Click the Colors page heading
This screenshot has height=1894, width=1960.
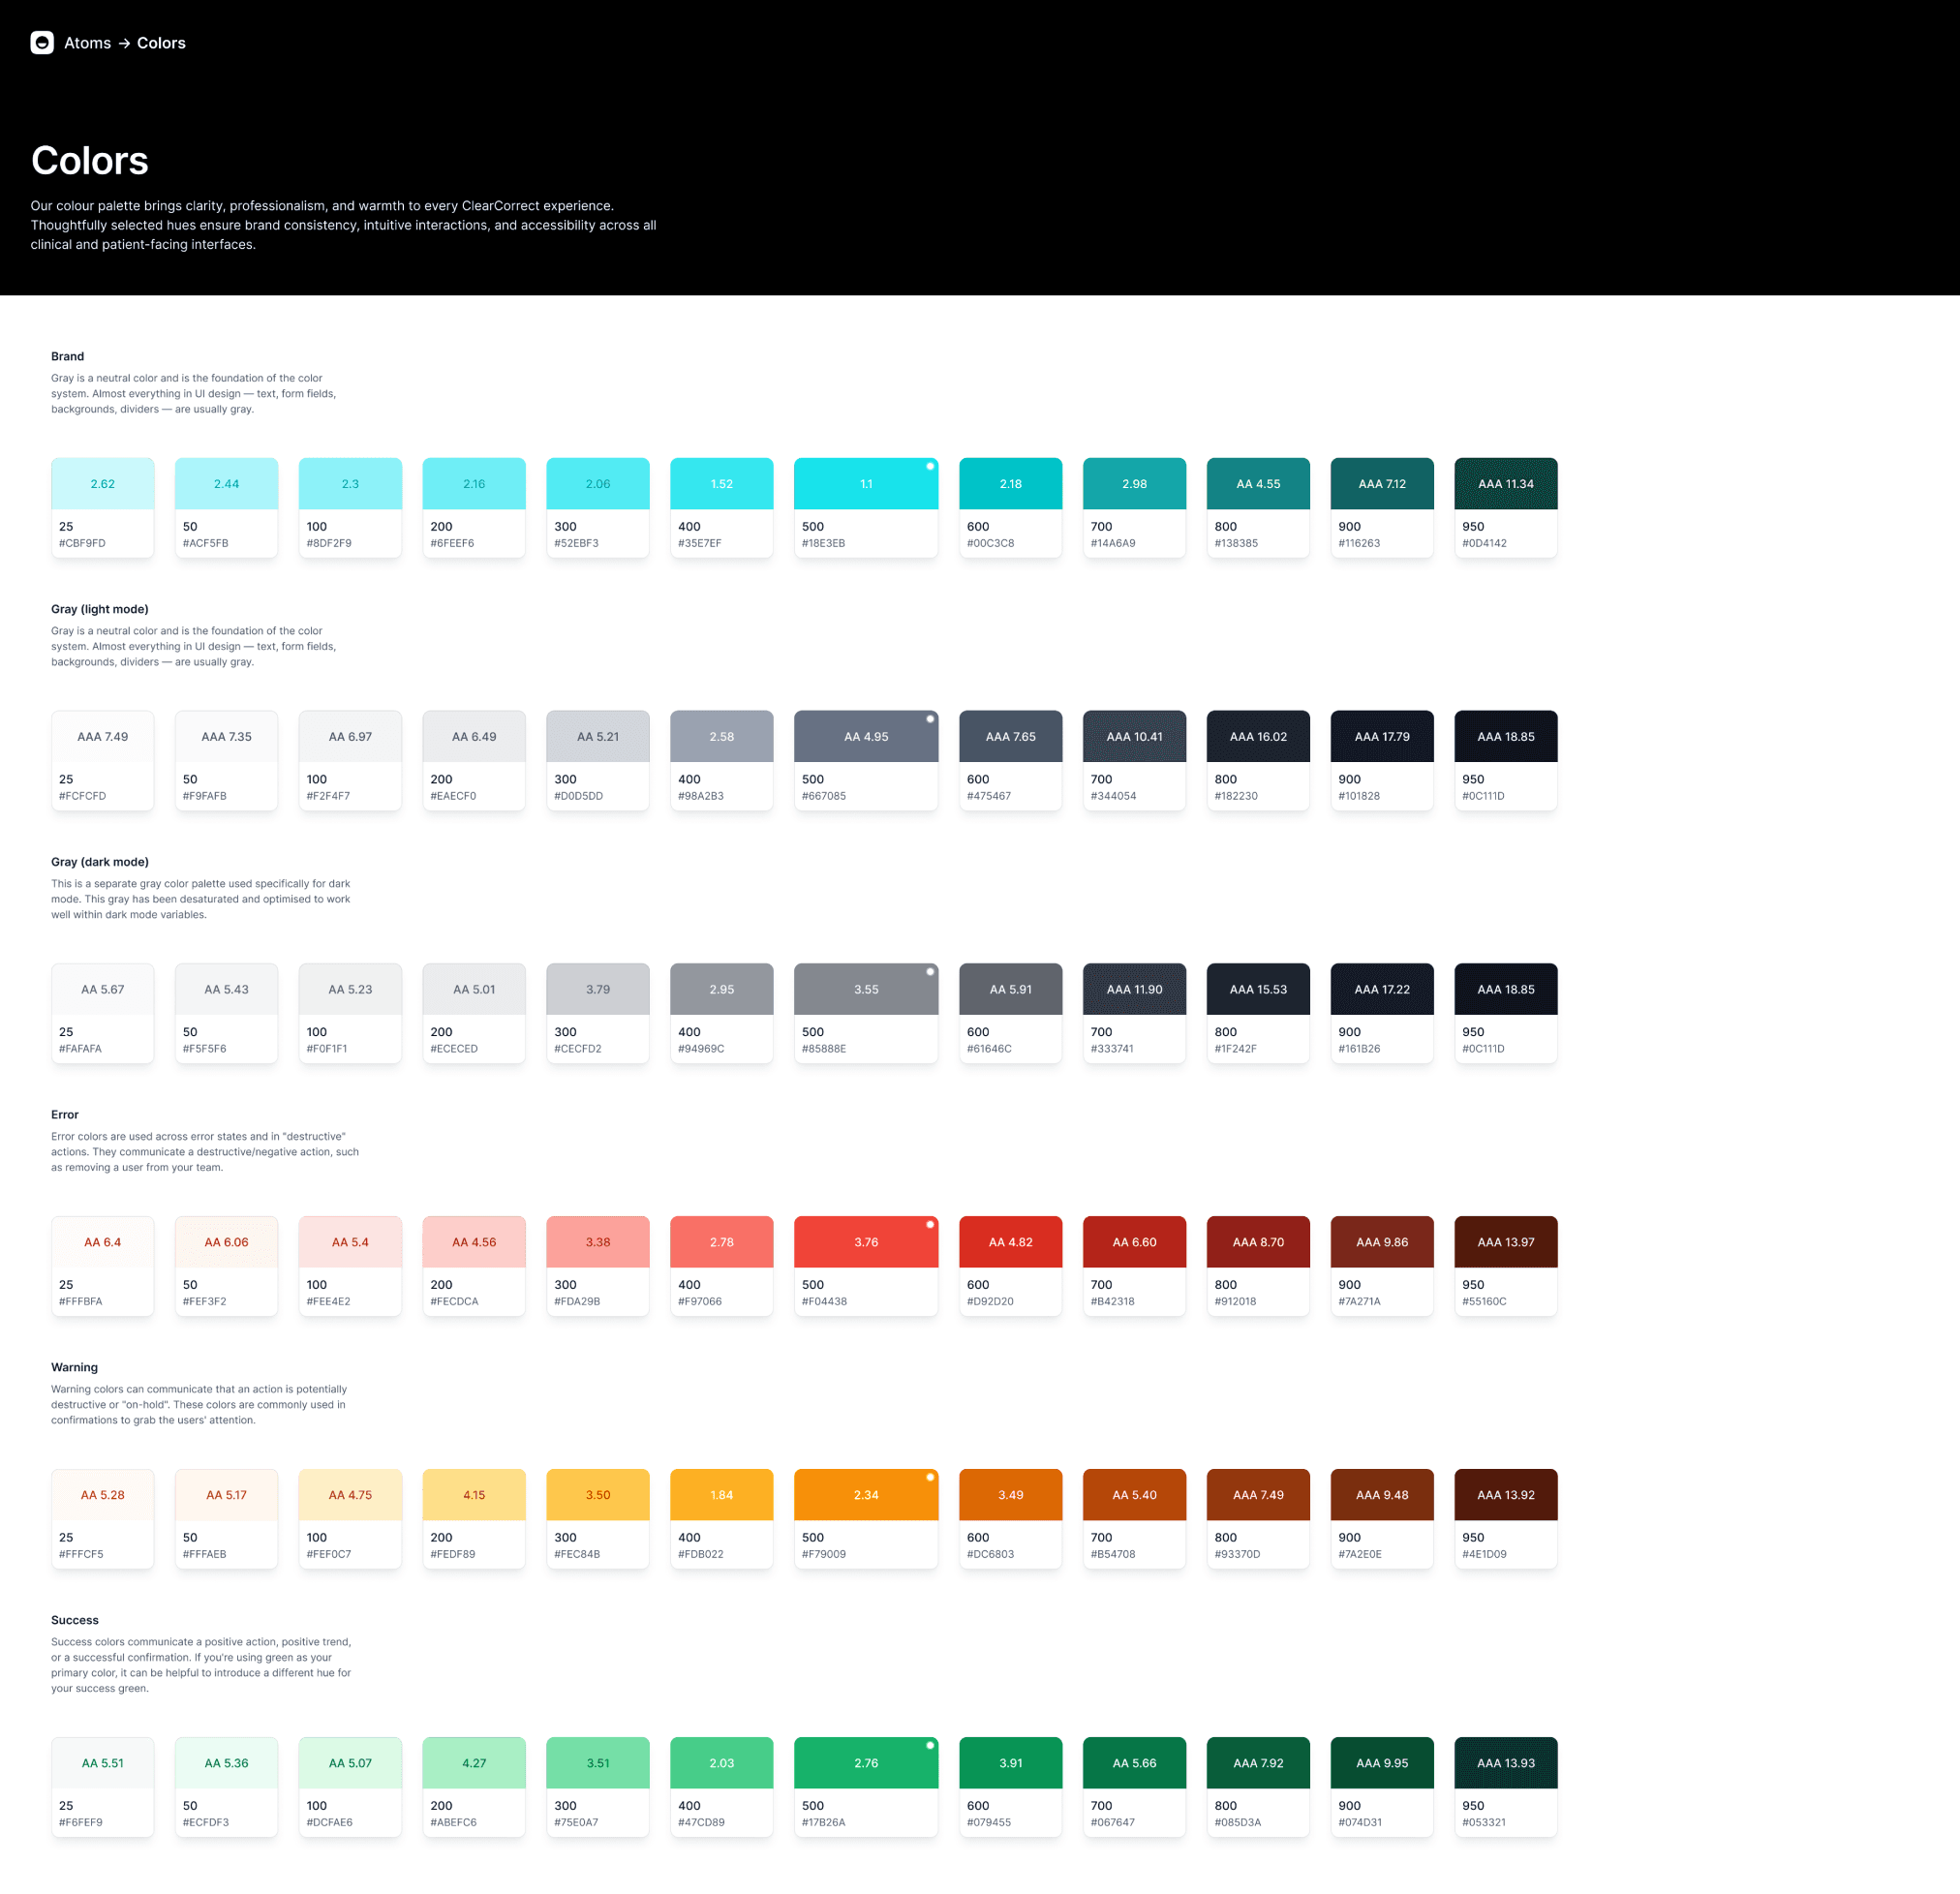90,161
